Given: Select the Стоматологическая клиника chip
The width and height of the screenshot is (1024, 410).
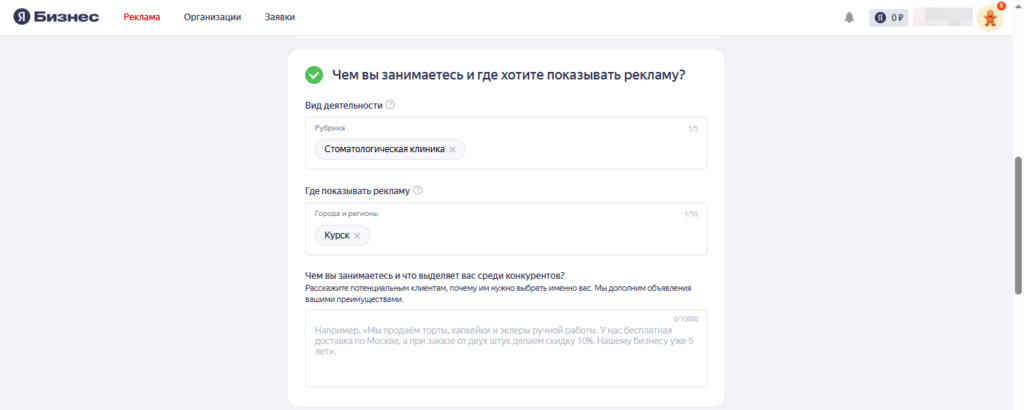Looking at the screenshot, I should pos(390,150).
